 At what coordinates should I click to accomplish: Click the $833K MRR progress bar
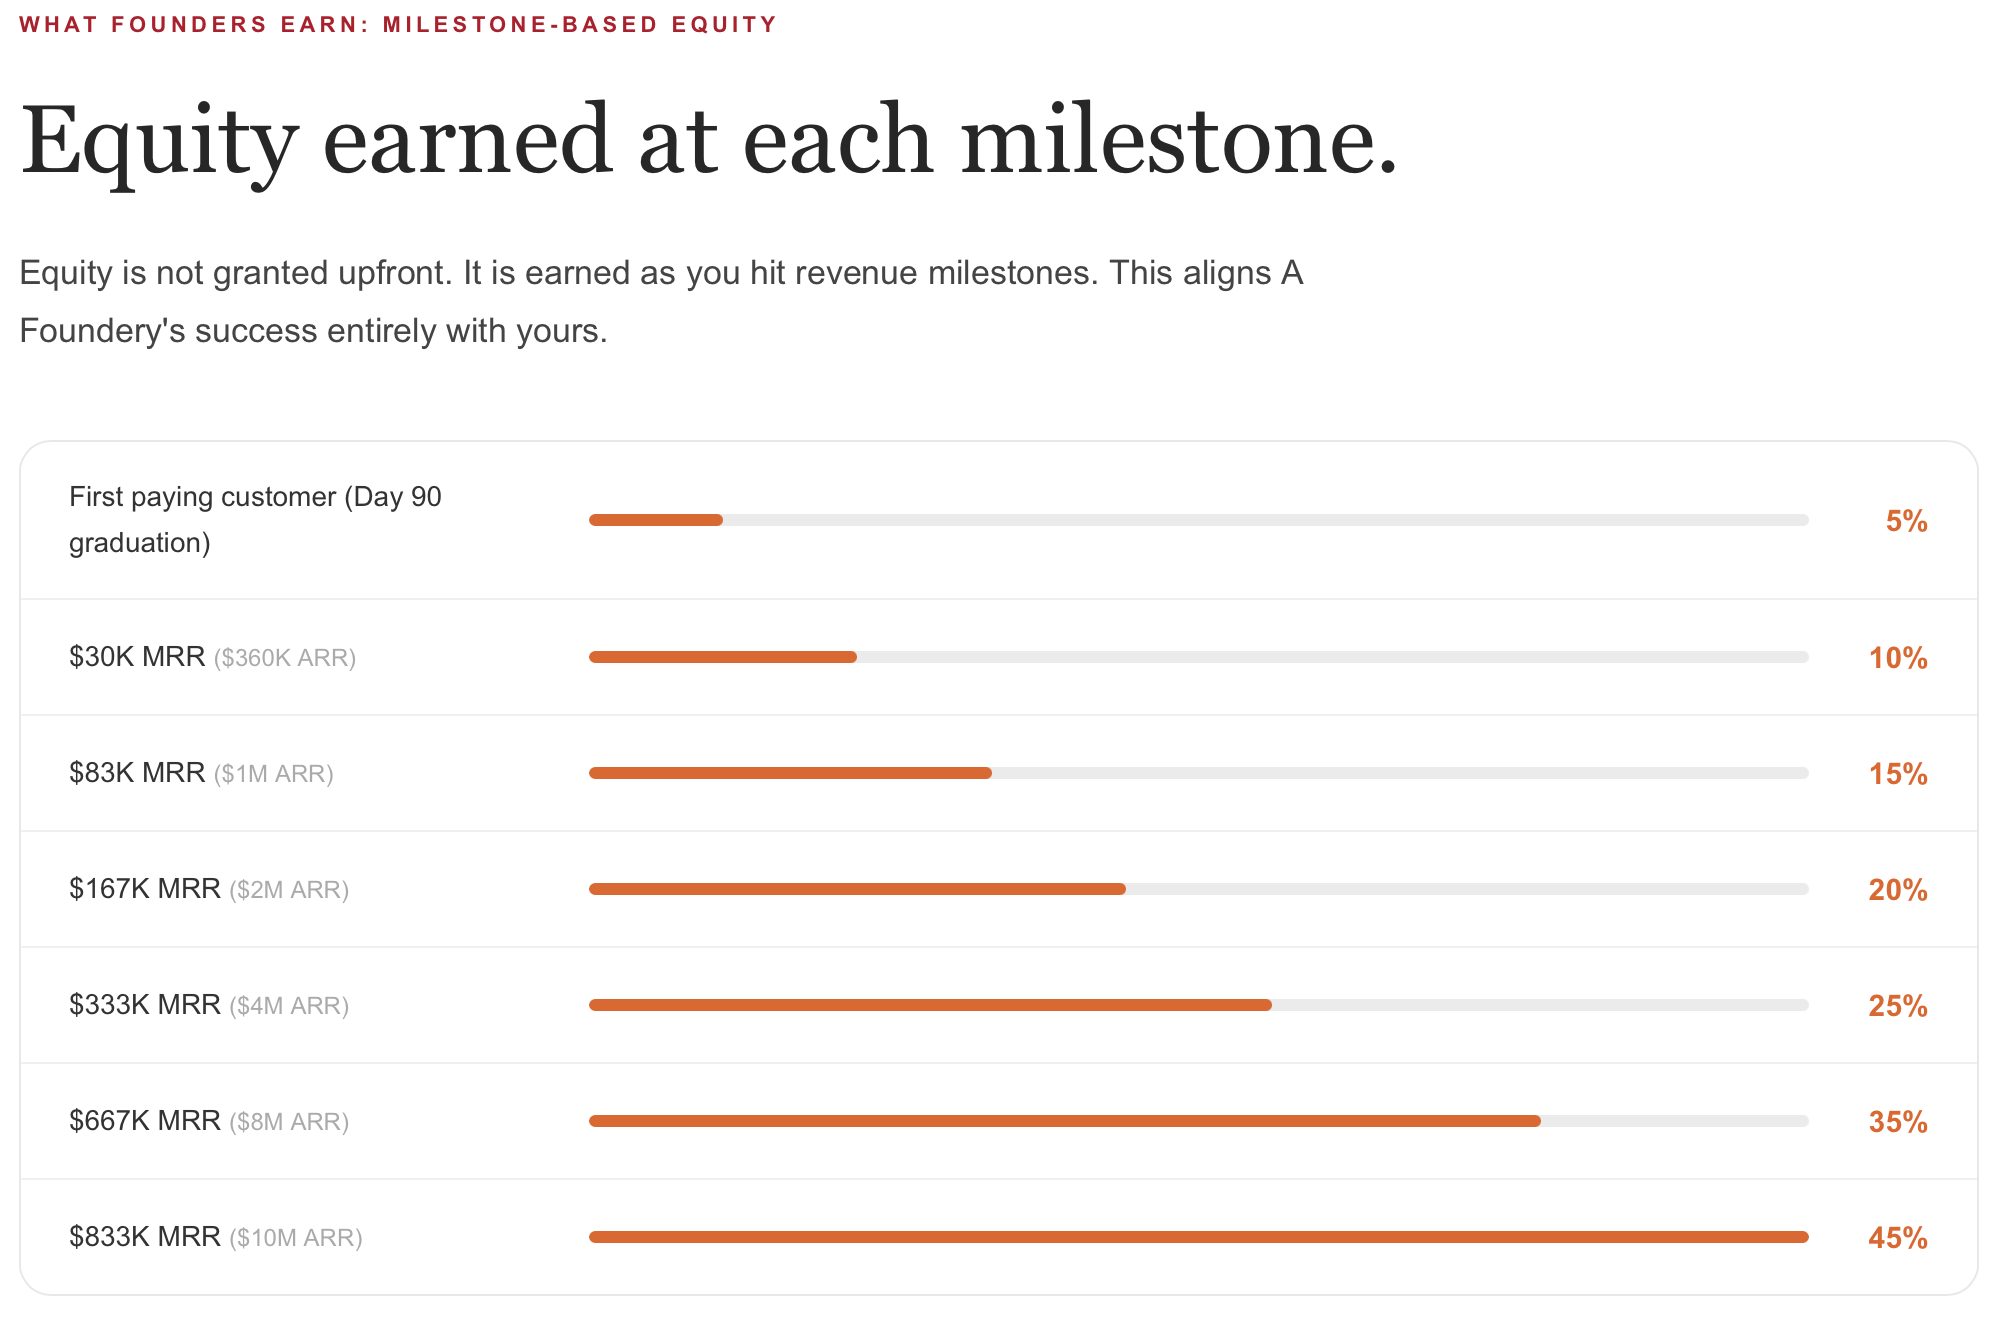point(1198,1237)
